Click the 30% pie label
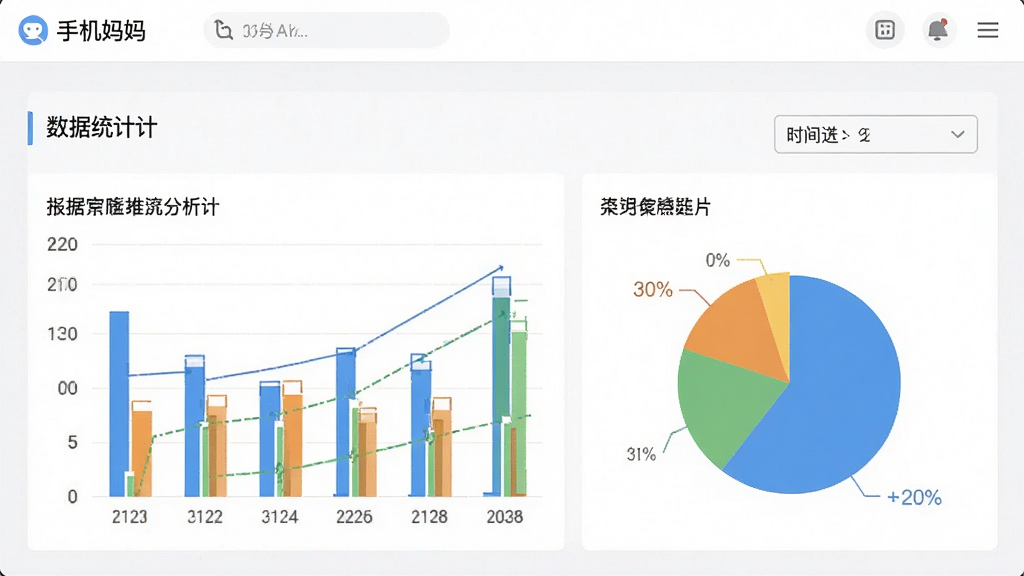The height and width of the screenshot is (576, 1024). point(653,289)
